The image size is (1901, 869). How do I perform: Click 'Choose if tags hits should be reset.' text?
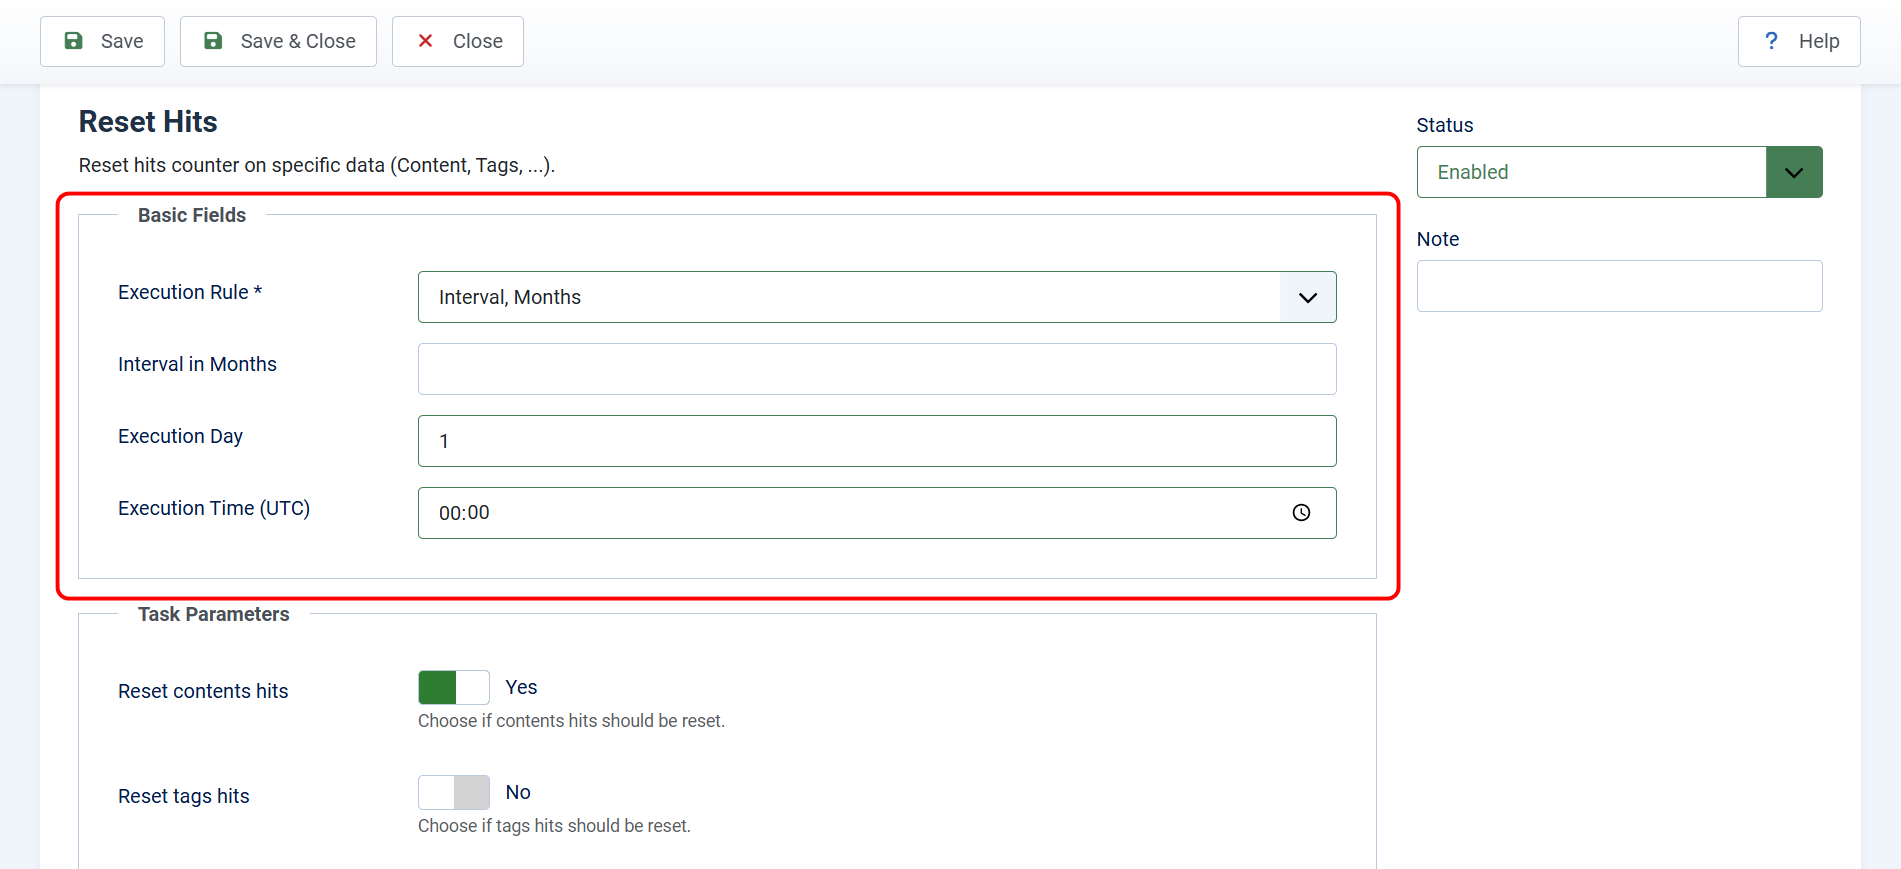(x=554, y=826)
